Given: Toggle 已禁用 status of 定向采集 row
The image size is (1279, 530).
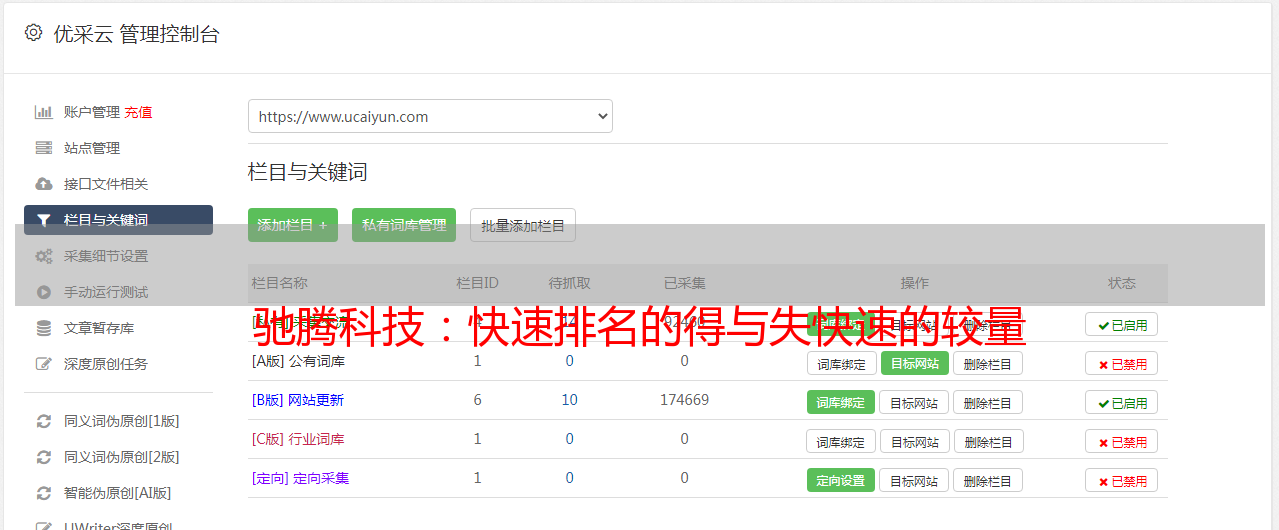Looking at the screenshot, I should click(x=1121, y=480).
